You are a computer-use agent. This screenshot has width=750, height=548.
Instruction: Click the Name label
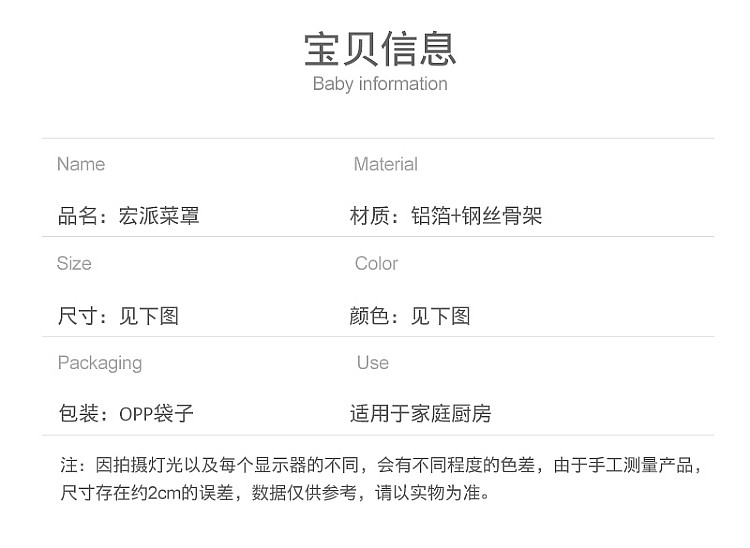tap(81, 164)
